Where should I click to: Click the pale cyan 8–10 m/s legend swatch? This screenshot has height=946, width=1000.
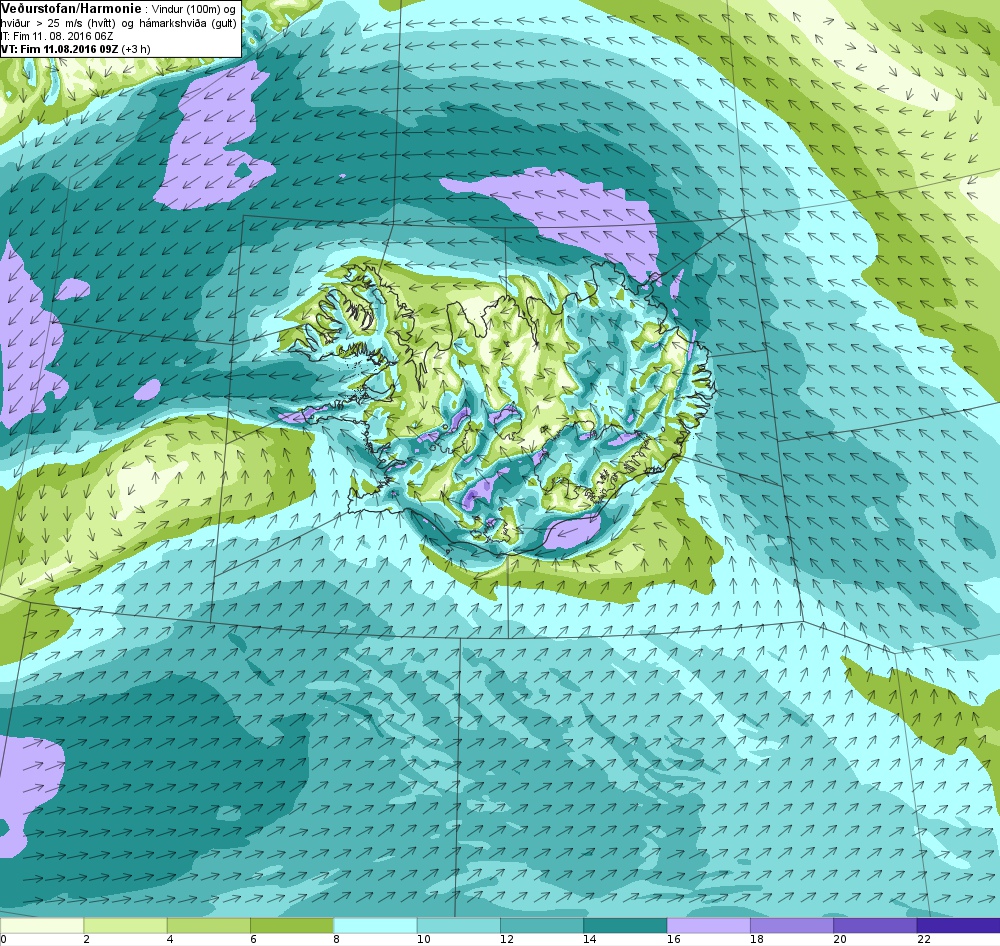[375, 925]
